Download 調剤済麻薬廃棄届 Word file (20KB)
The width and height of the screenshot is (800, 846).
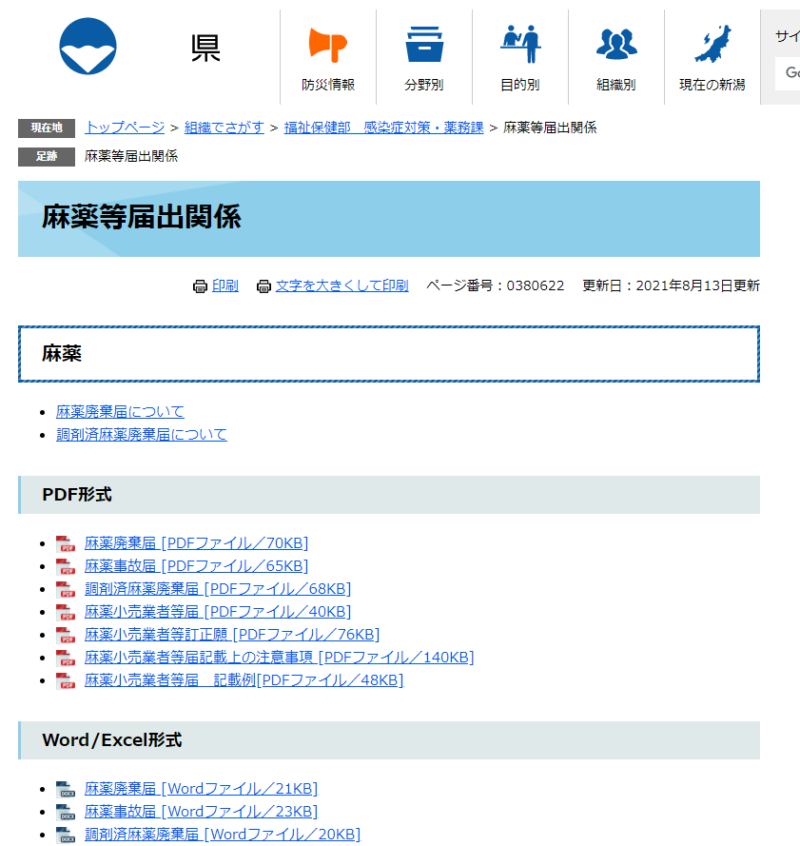click(222, 834)
